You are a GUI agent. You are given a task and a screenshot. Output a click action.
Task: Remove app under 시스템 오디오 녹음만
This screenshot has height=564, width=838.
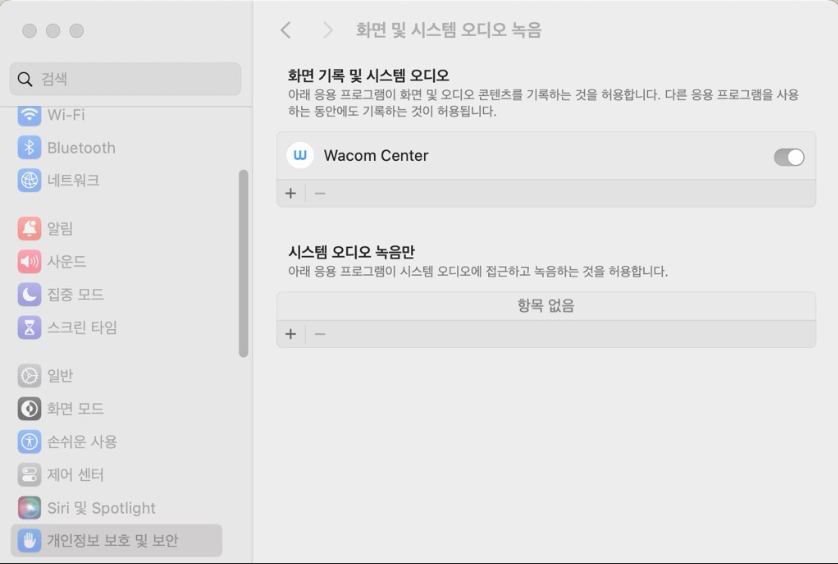(x=320, y=334)
